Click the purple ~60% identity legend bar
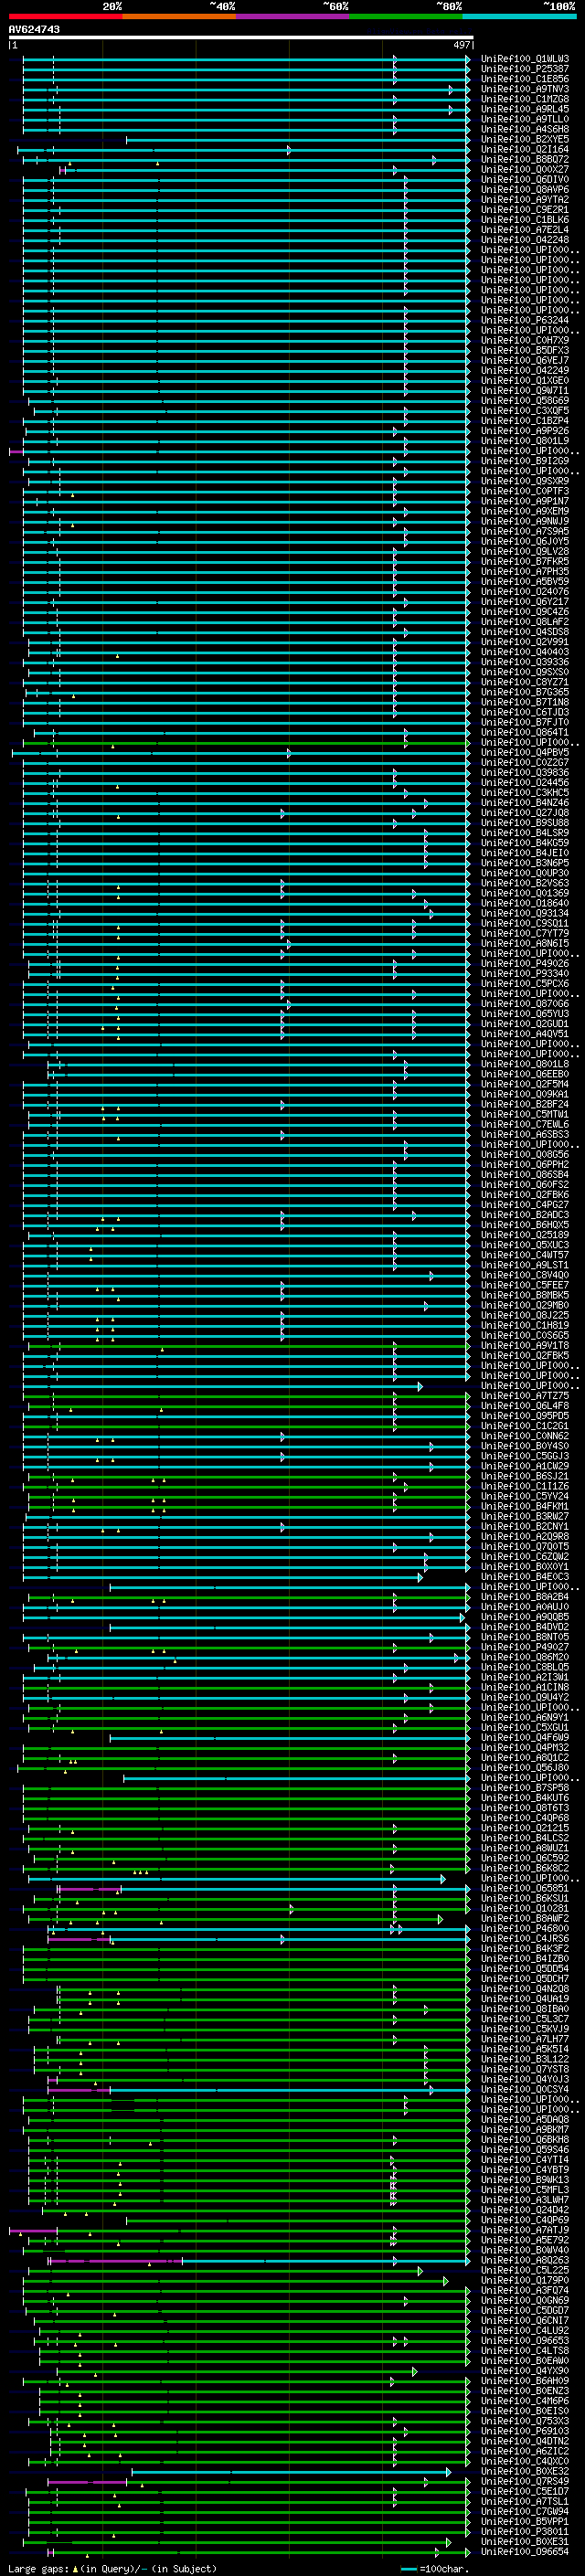585x2576 pixels. 293,17
